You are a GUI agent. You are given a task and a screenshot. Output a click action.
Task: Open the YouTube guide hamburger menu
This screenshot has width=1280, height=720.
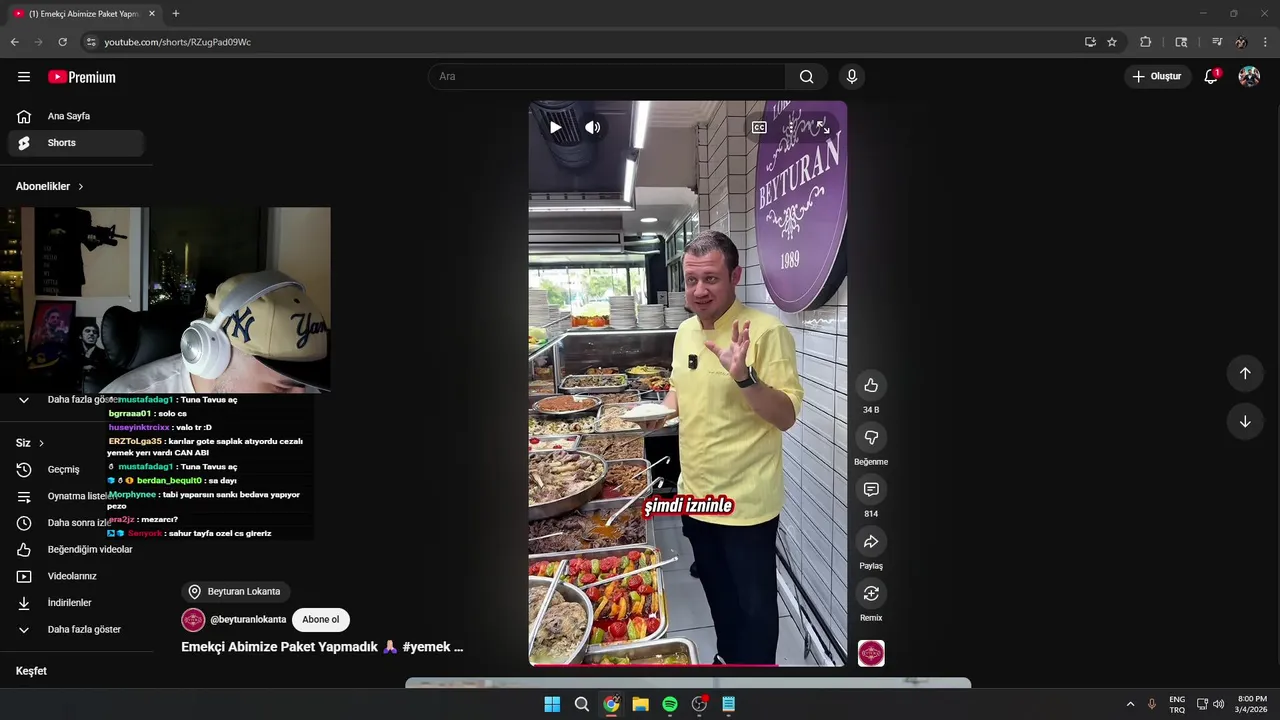point(24,77)
